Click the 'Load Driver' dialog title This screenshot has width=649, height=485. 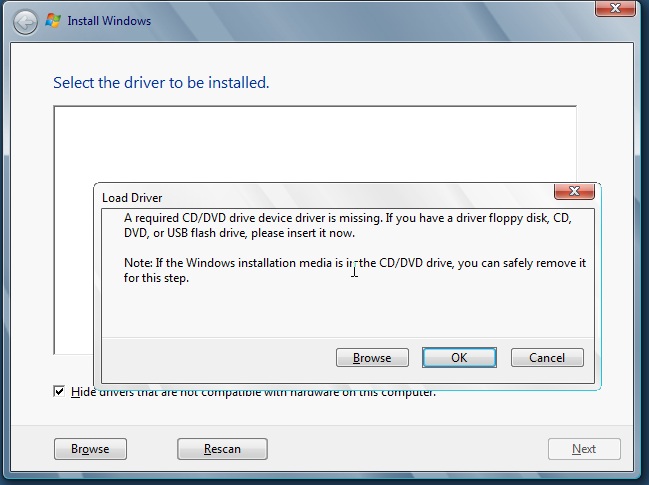pos(132,198)
